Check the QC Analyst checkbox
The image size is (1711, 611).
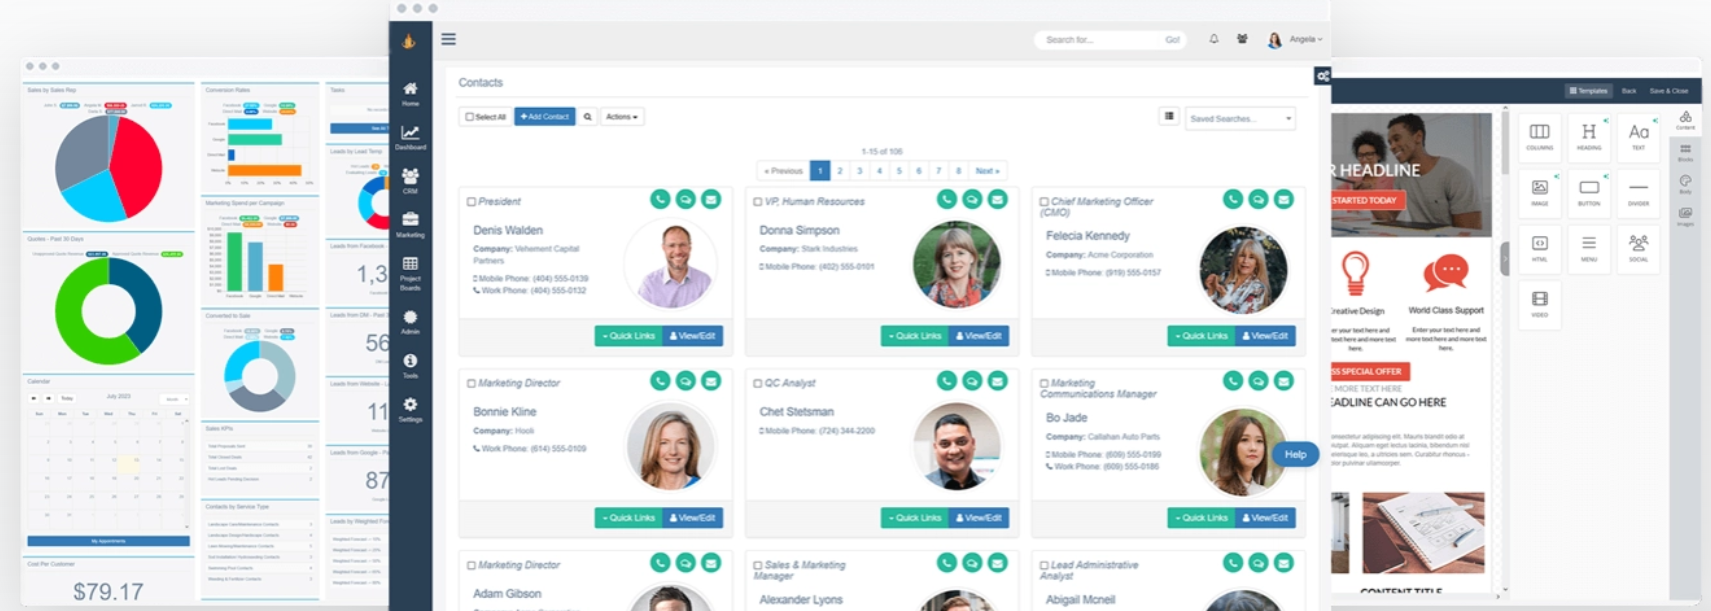(x=758, y=383)
